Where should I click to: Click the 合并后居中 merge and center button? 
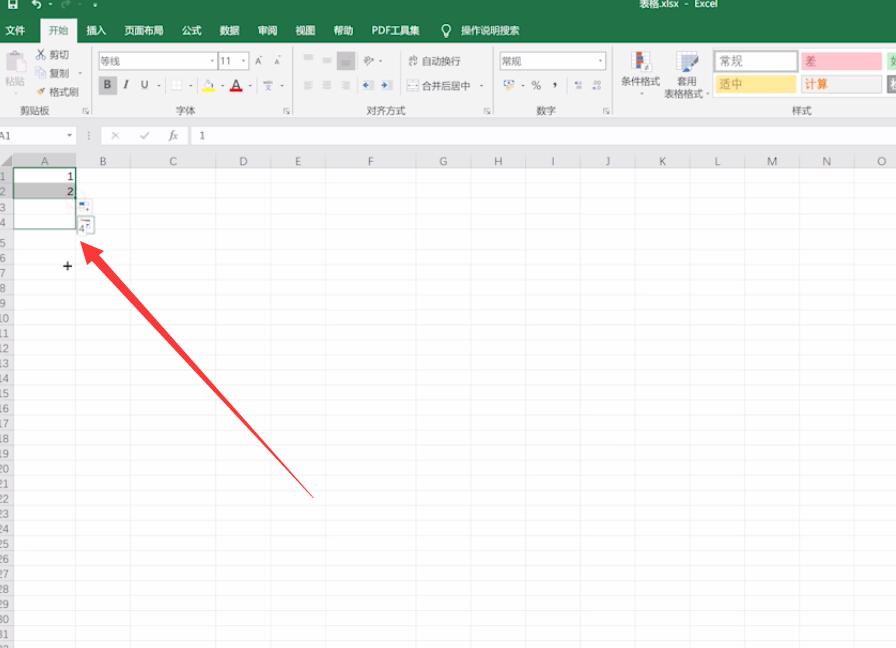[439, 86]
